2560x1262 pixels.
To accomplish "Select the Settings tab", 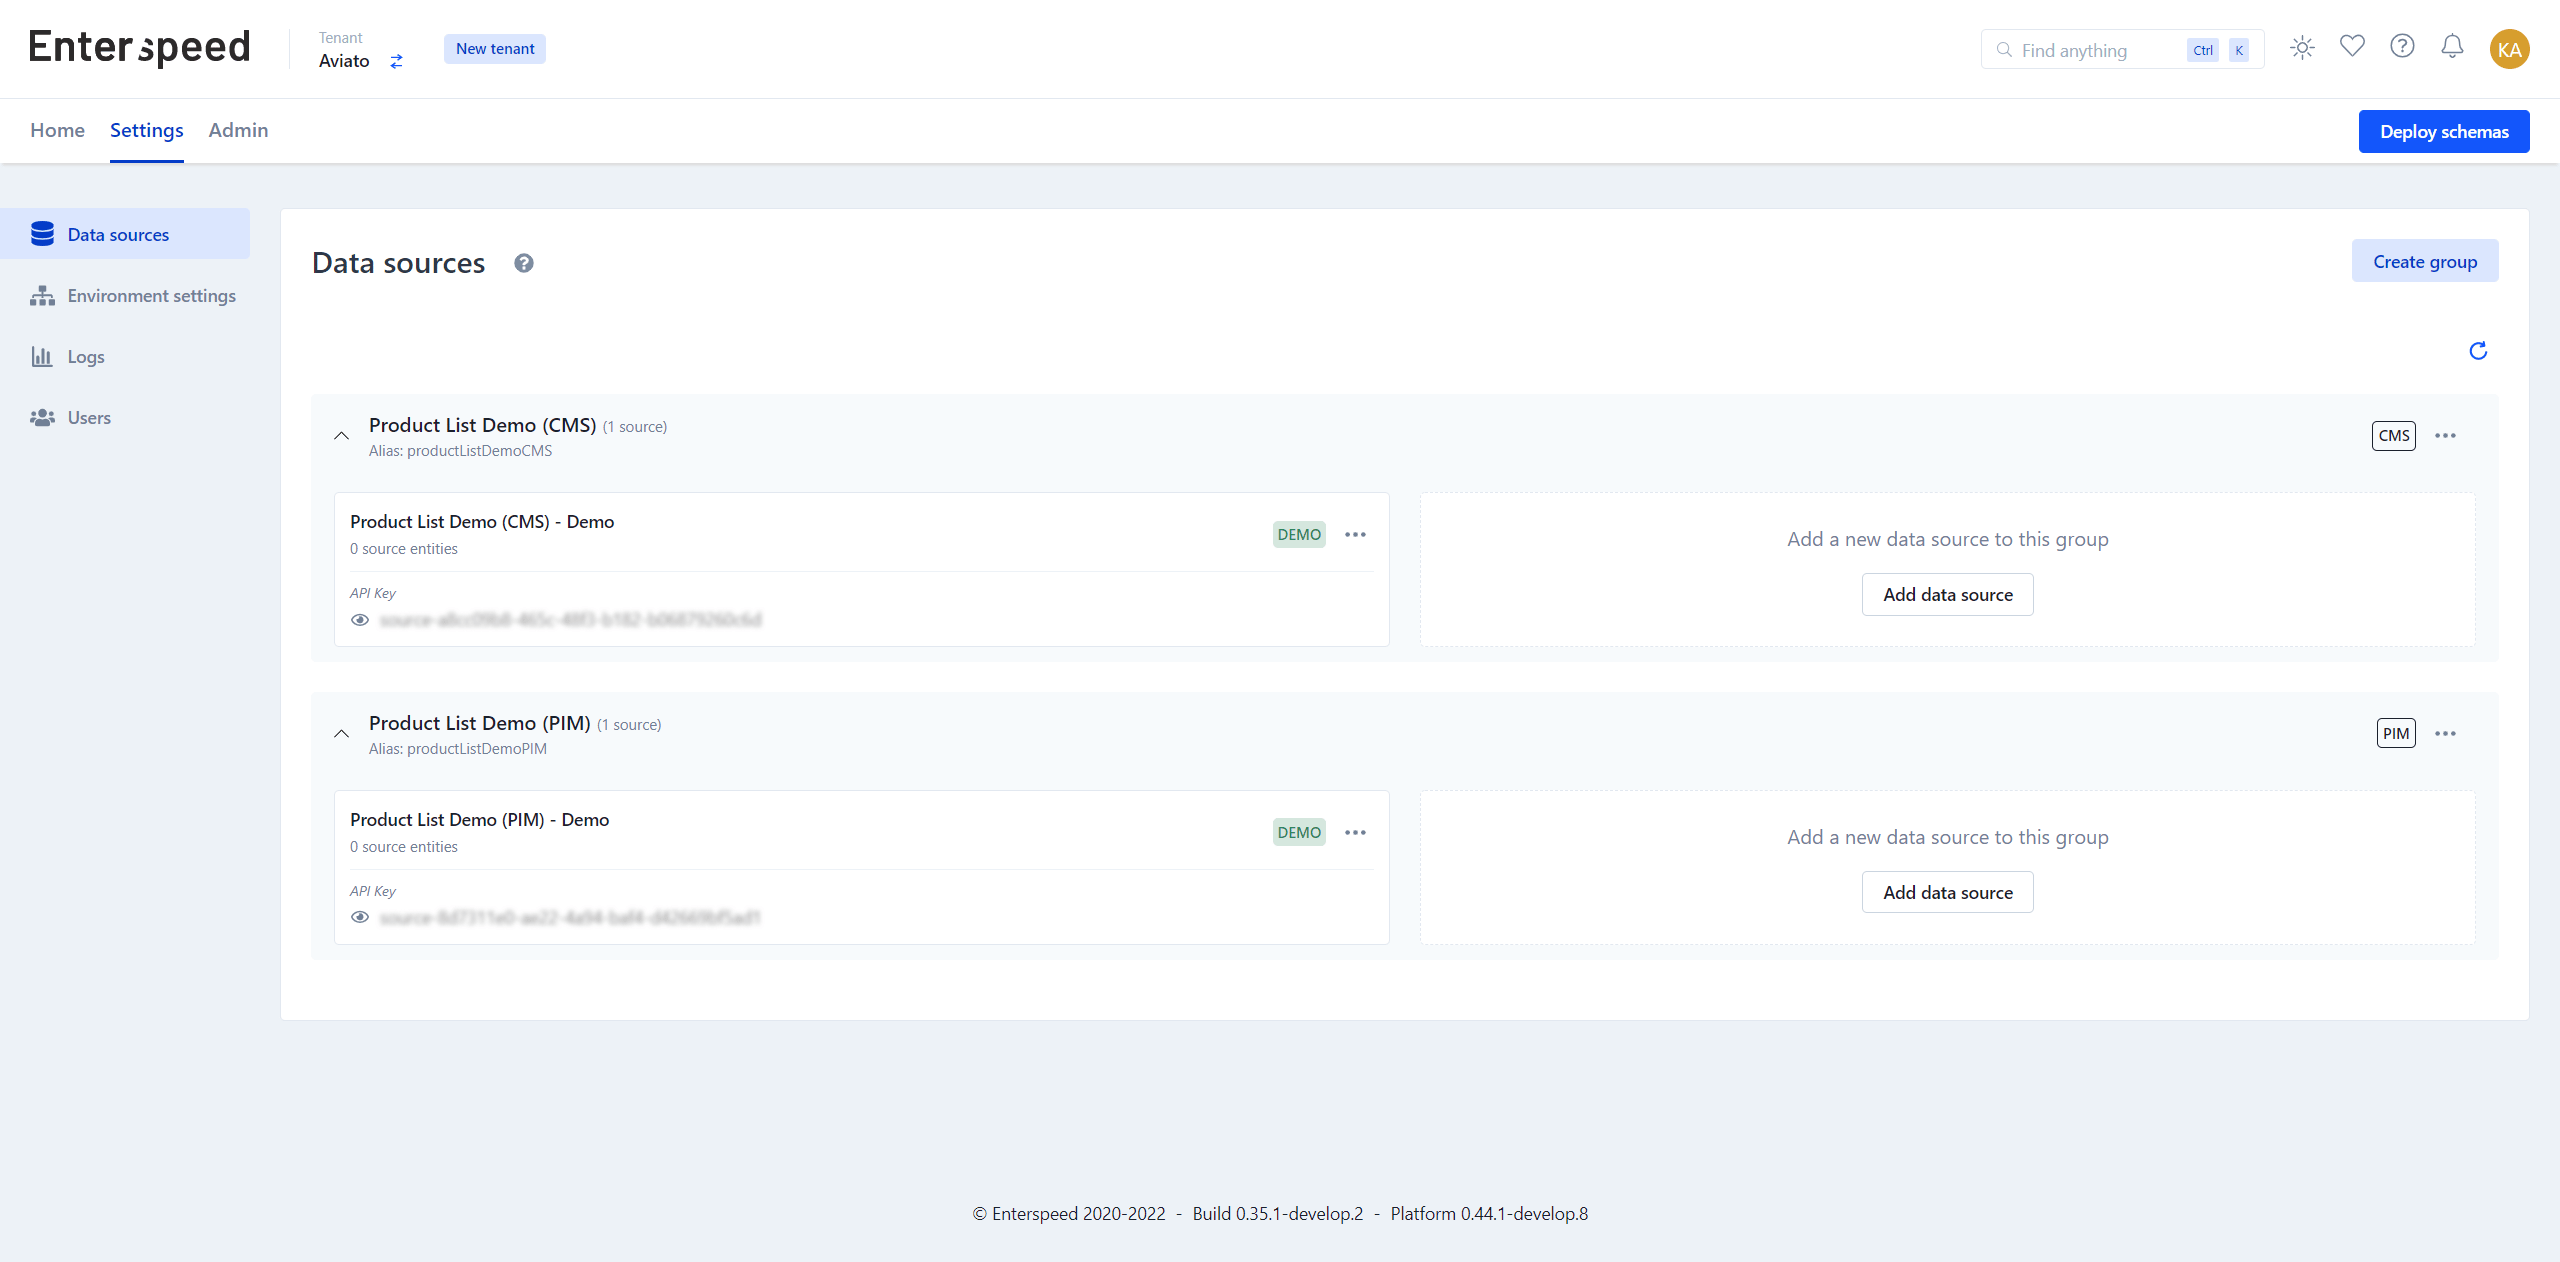I will coord(147,130).
